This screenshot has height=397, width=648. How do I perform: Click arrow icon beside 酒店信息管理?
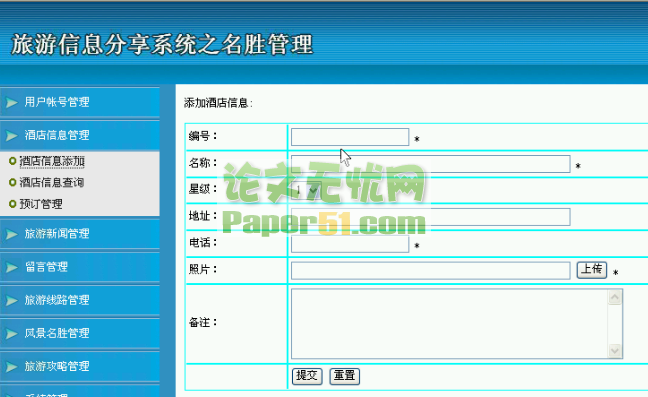(12, 135)
